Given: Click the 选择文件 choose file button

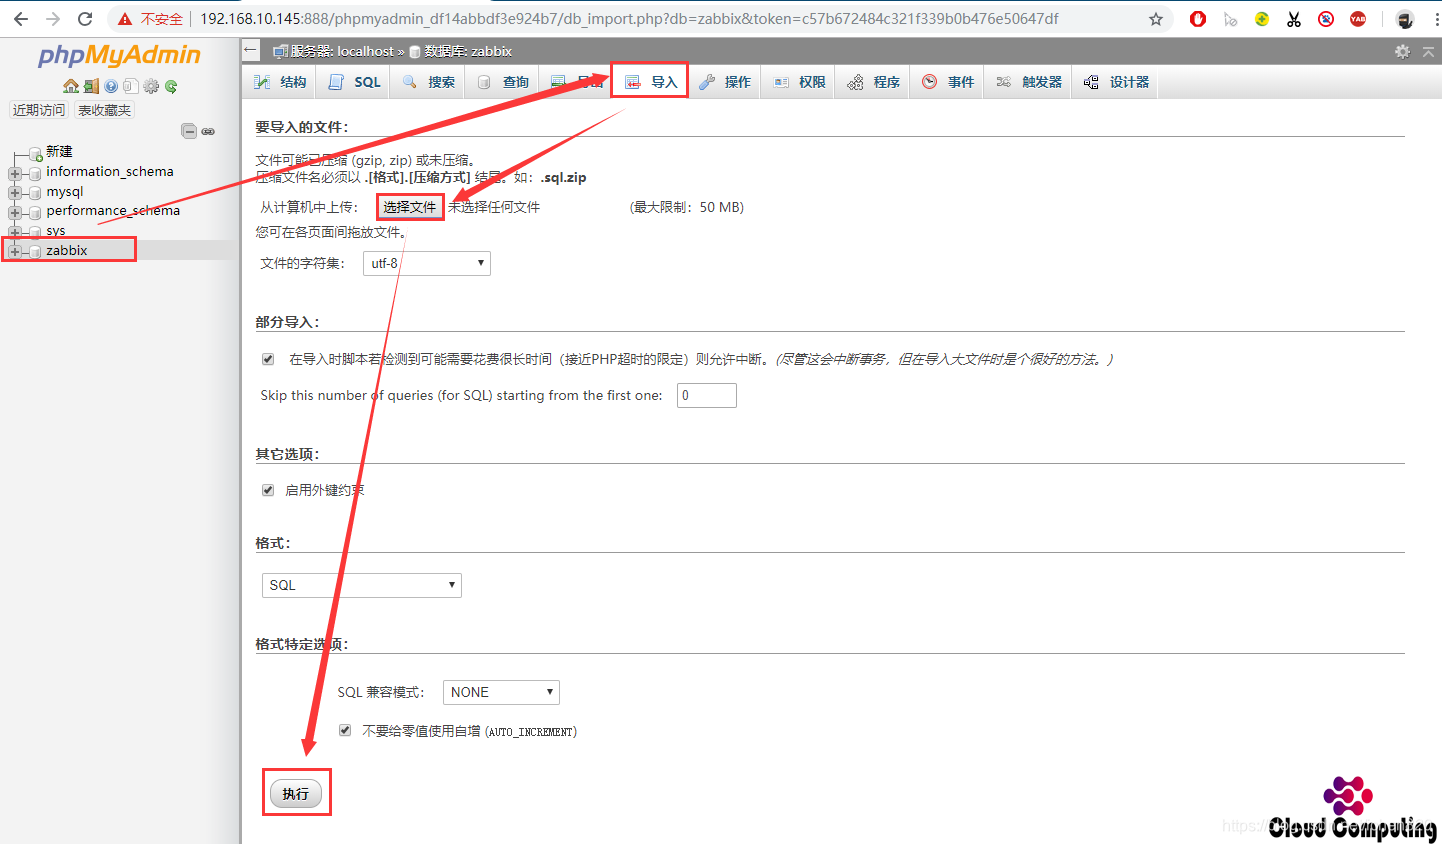Looking at the screenshot, I should coord(410,207).
